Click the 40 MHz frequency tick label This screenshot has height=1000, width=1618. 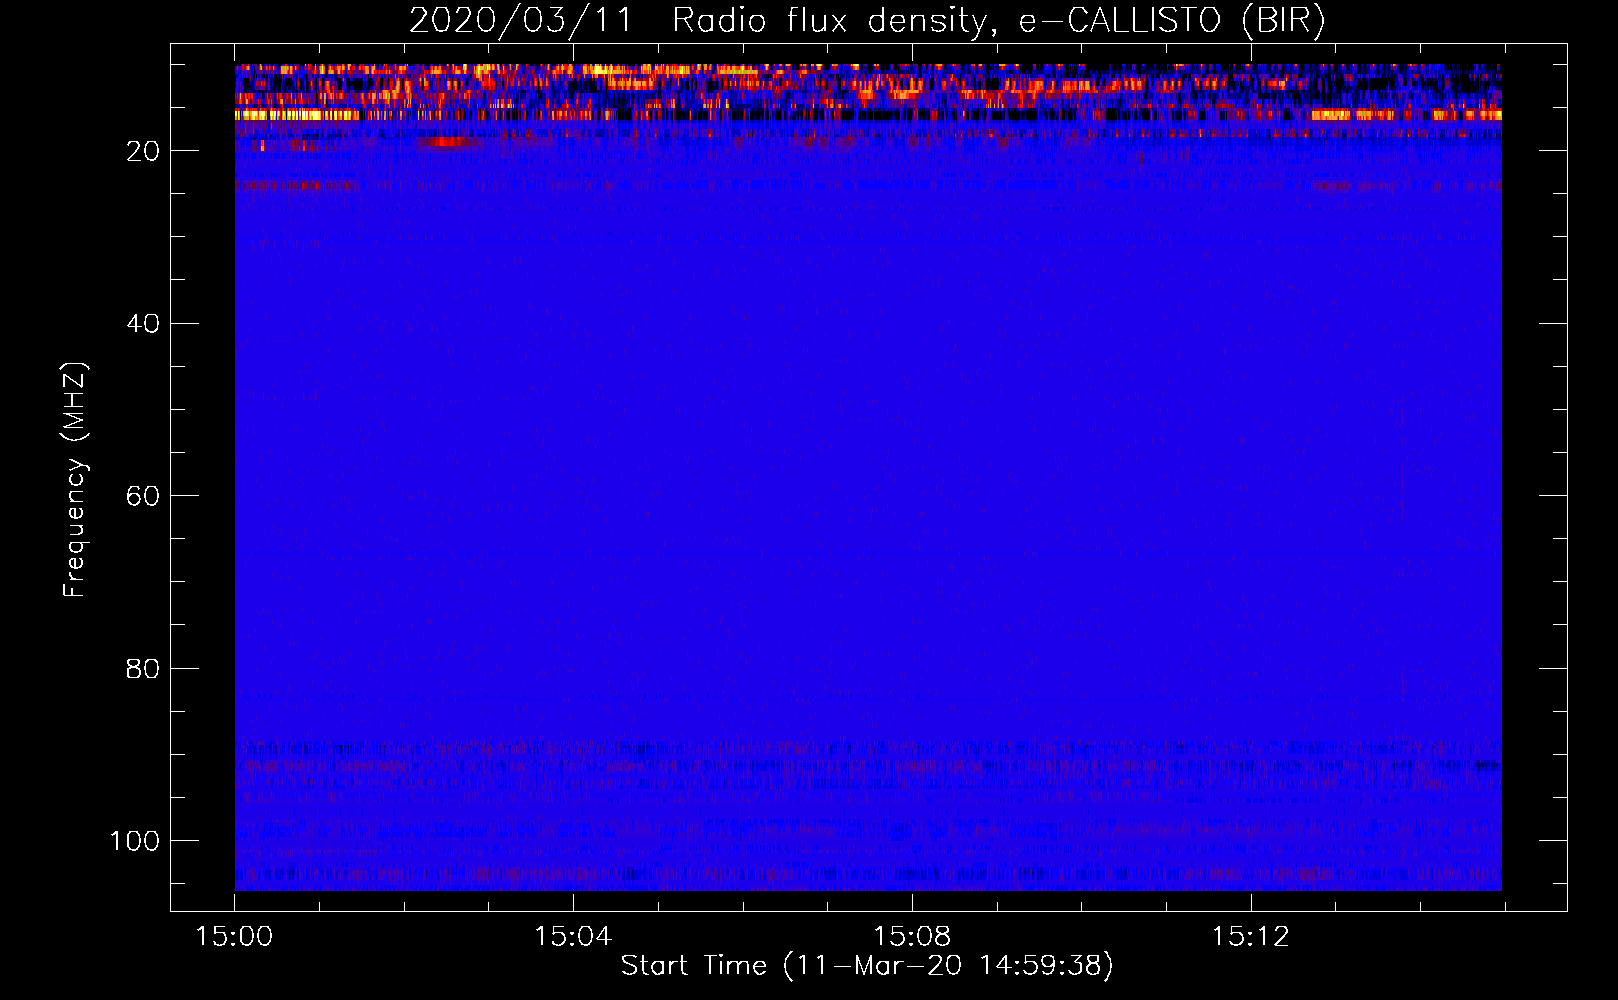click(143, 324)
